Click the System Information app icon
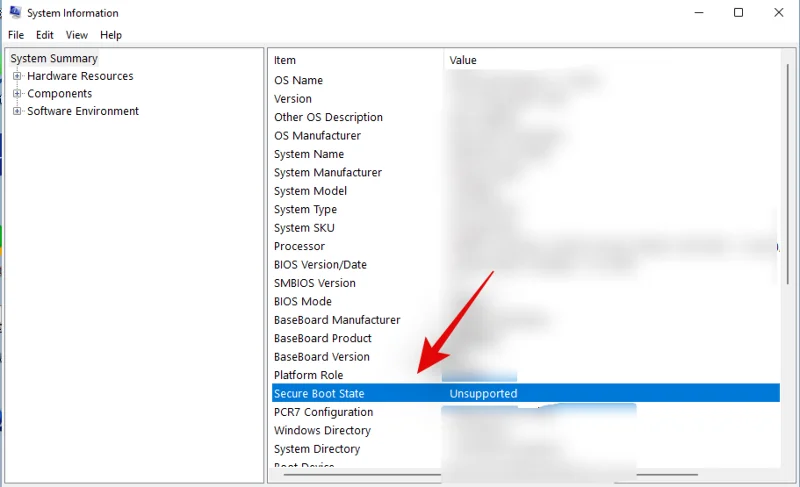This screenshot has height=487, width=800. (15, 12)
